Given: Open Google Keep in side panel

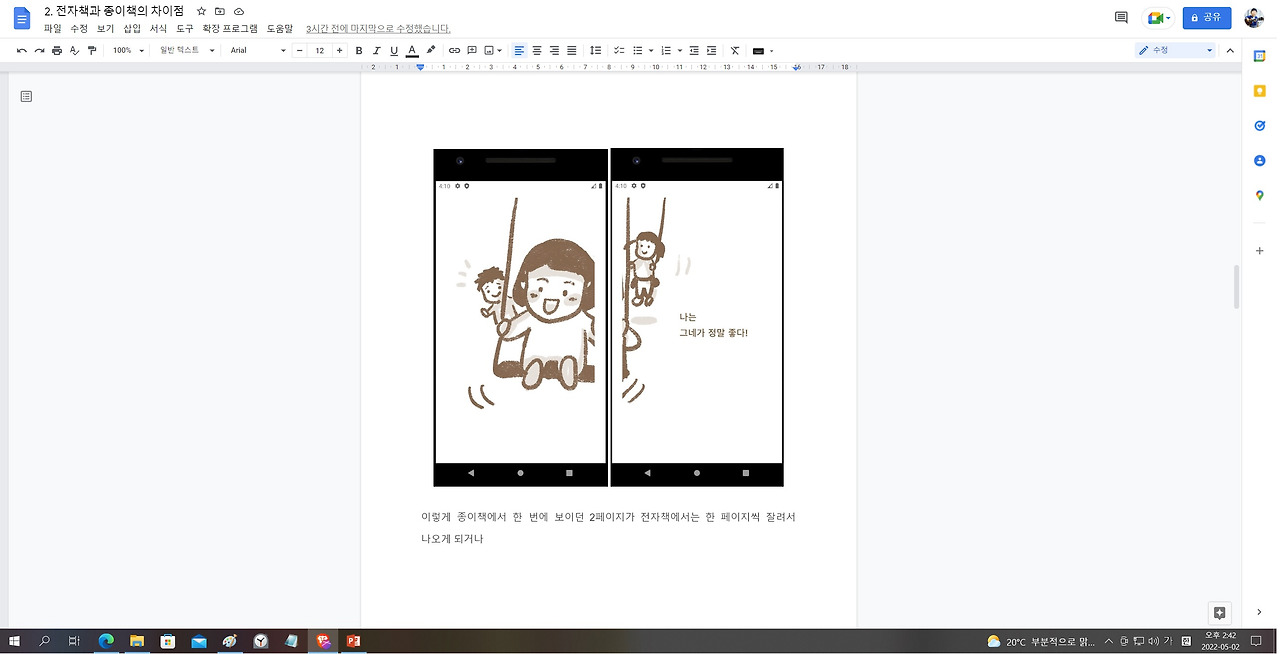Looking at the screenshot, I should [1260, 91].
